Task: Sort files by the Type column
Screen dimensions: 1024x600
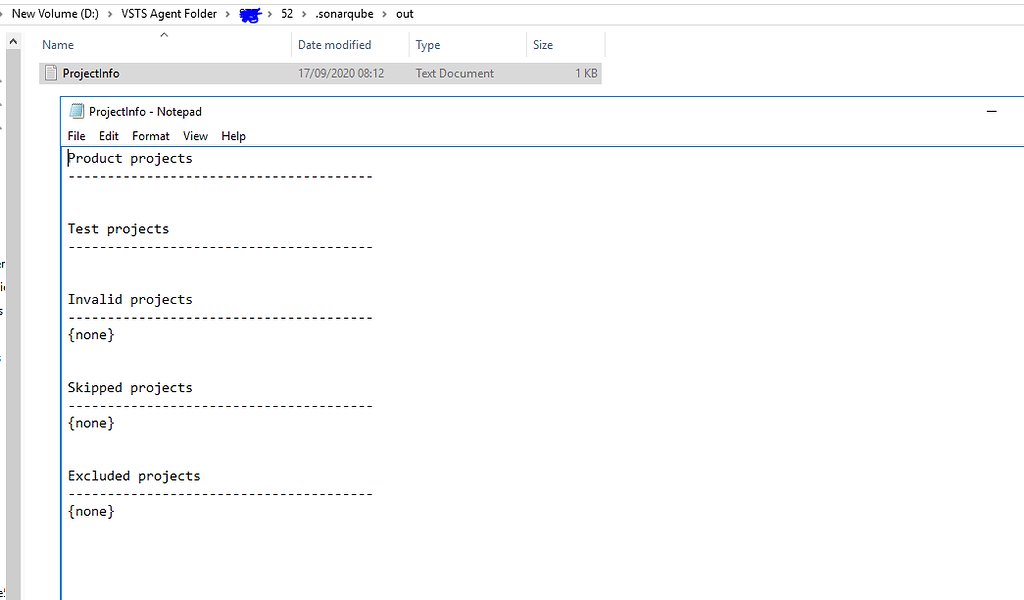Action: [x=427, y=45]
